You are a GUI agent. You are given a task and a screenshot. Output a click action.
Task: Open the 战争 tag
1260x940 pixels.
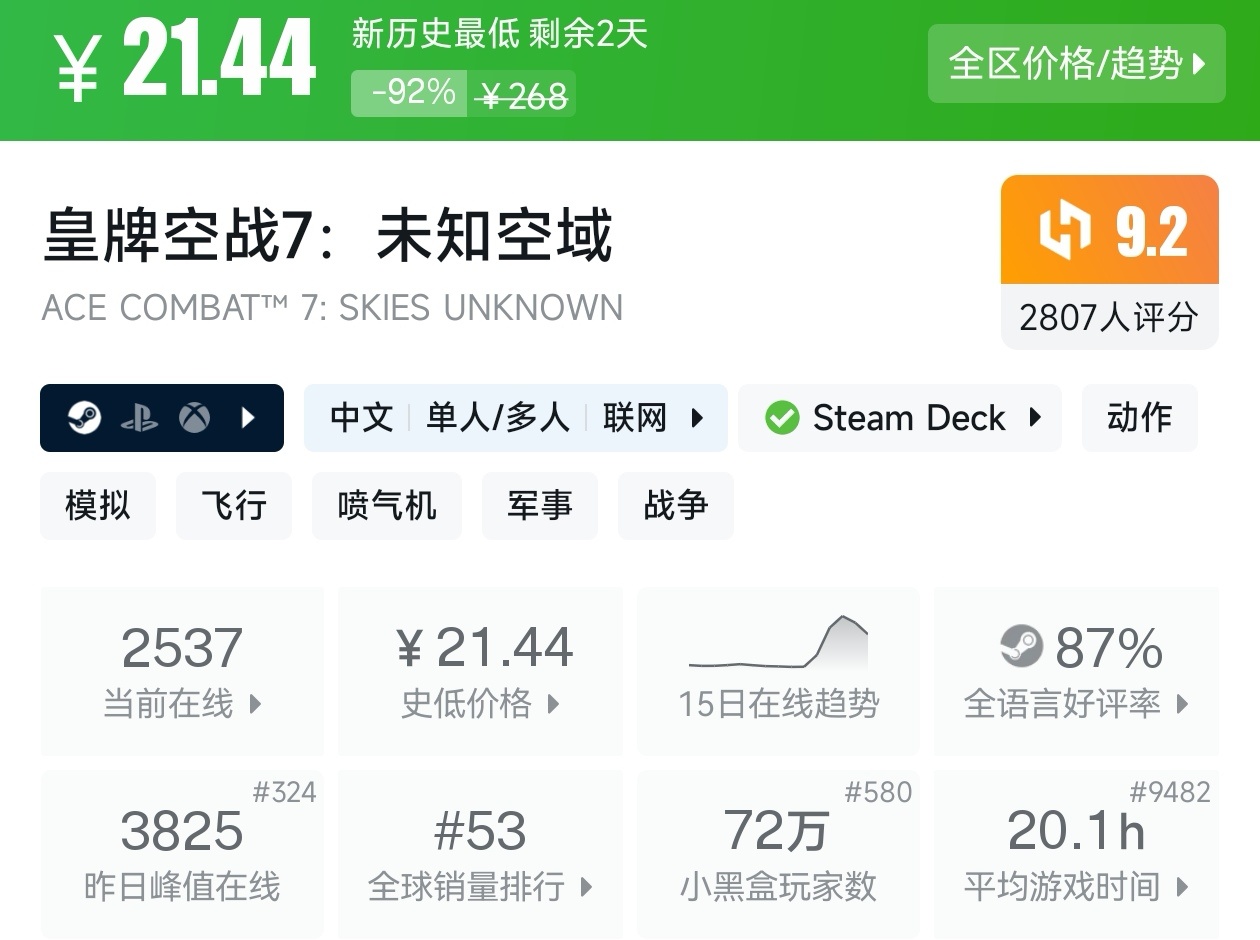676,506
